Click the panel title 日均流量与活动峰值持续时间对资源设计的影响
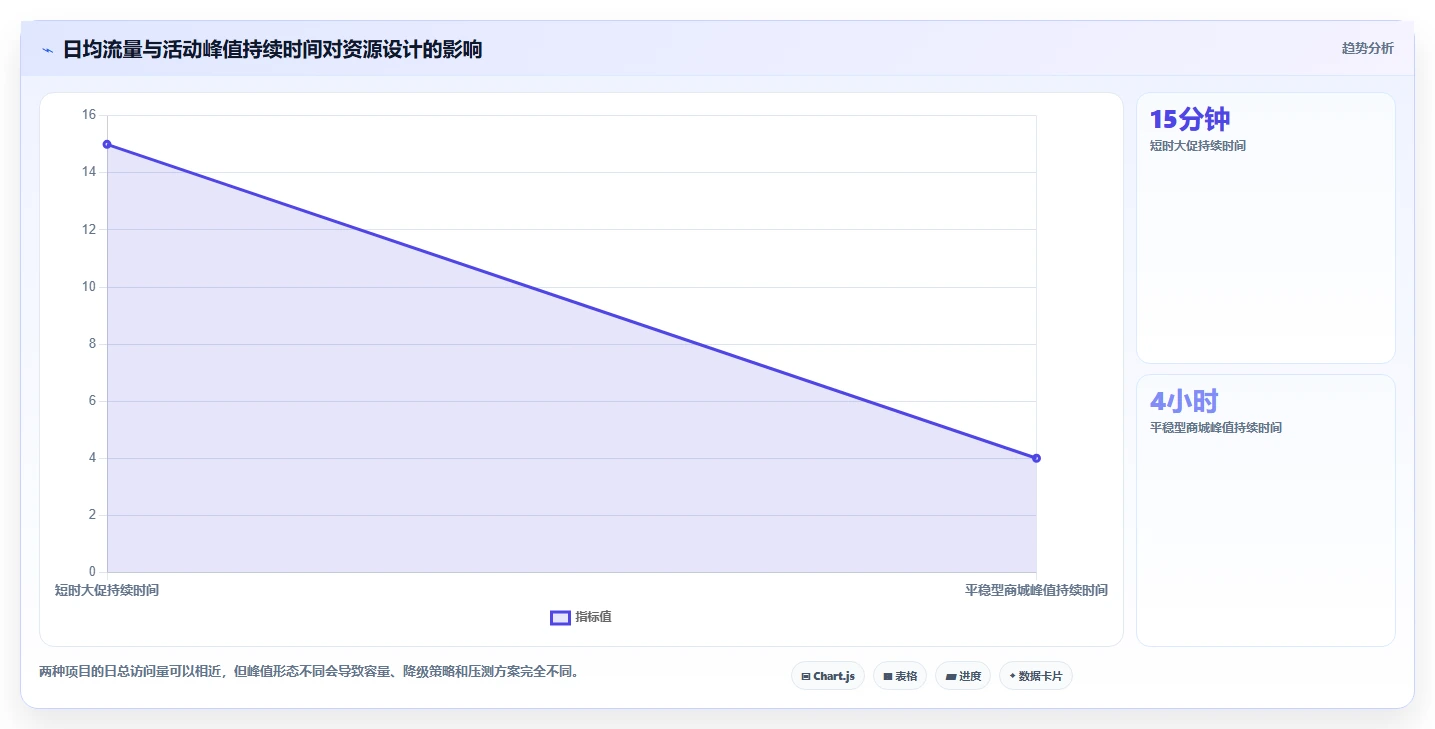This screenshot has height=729, width=1435. coord(272,49)
